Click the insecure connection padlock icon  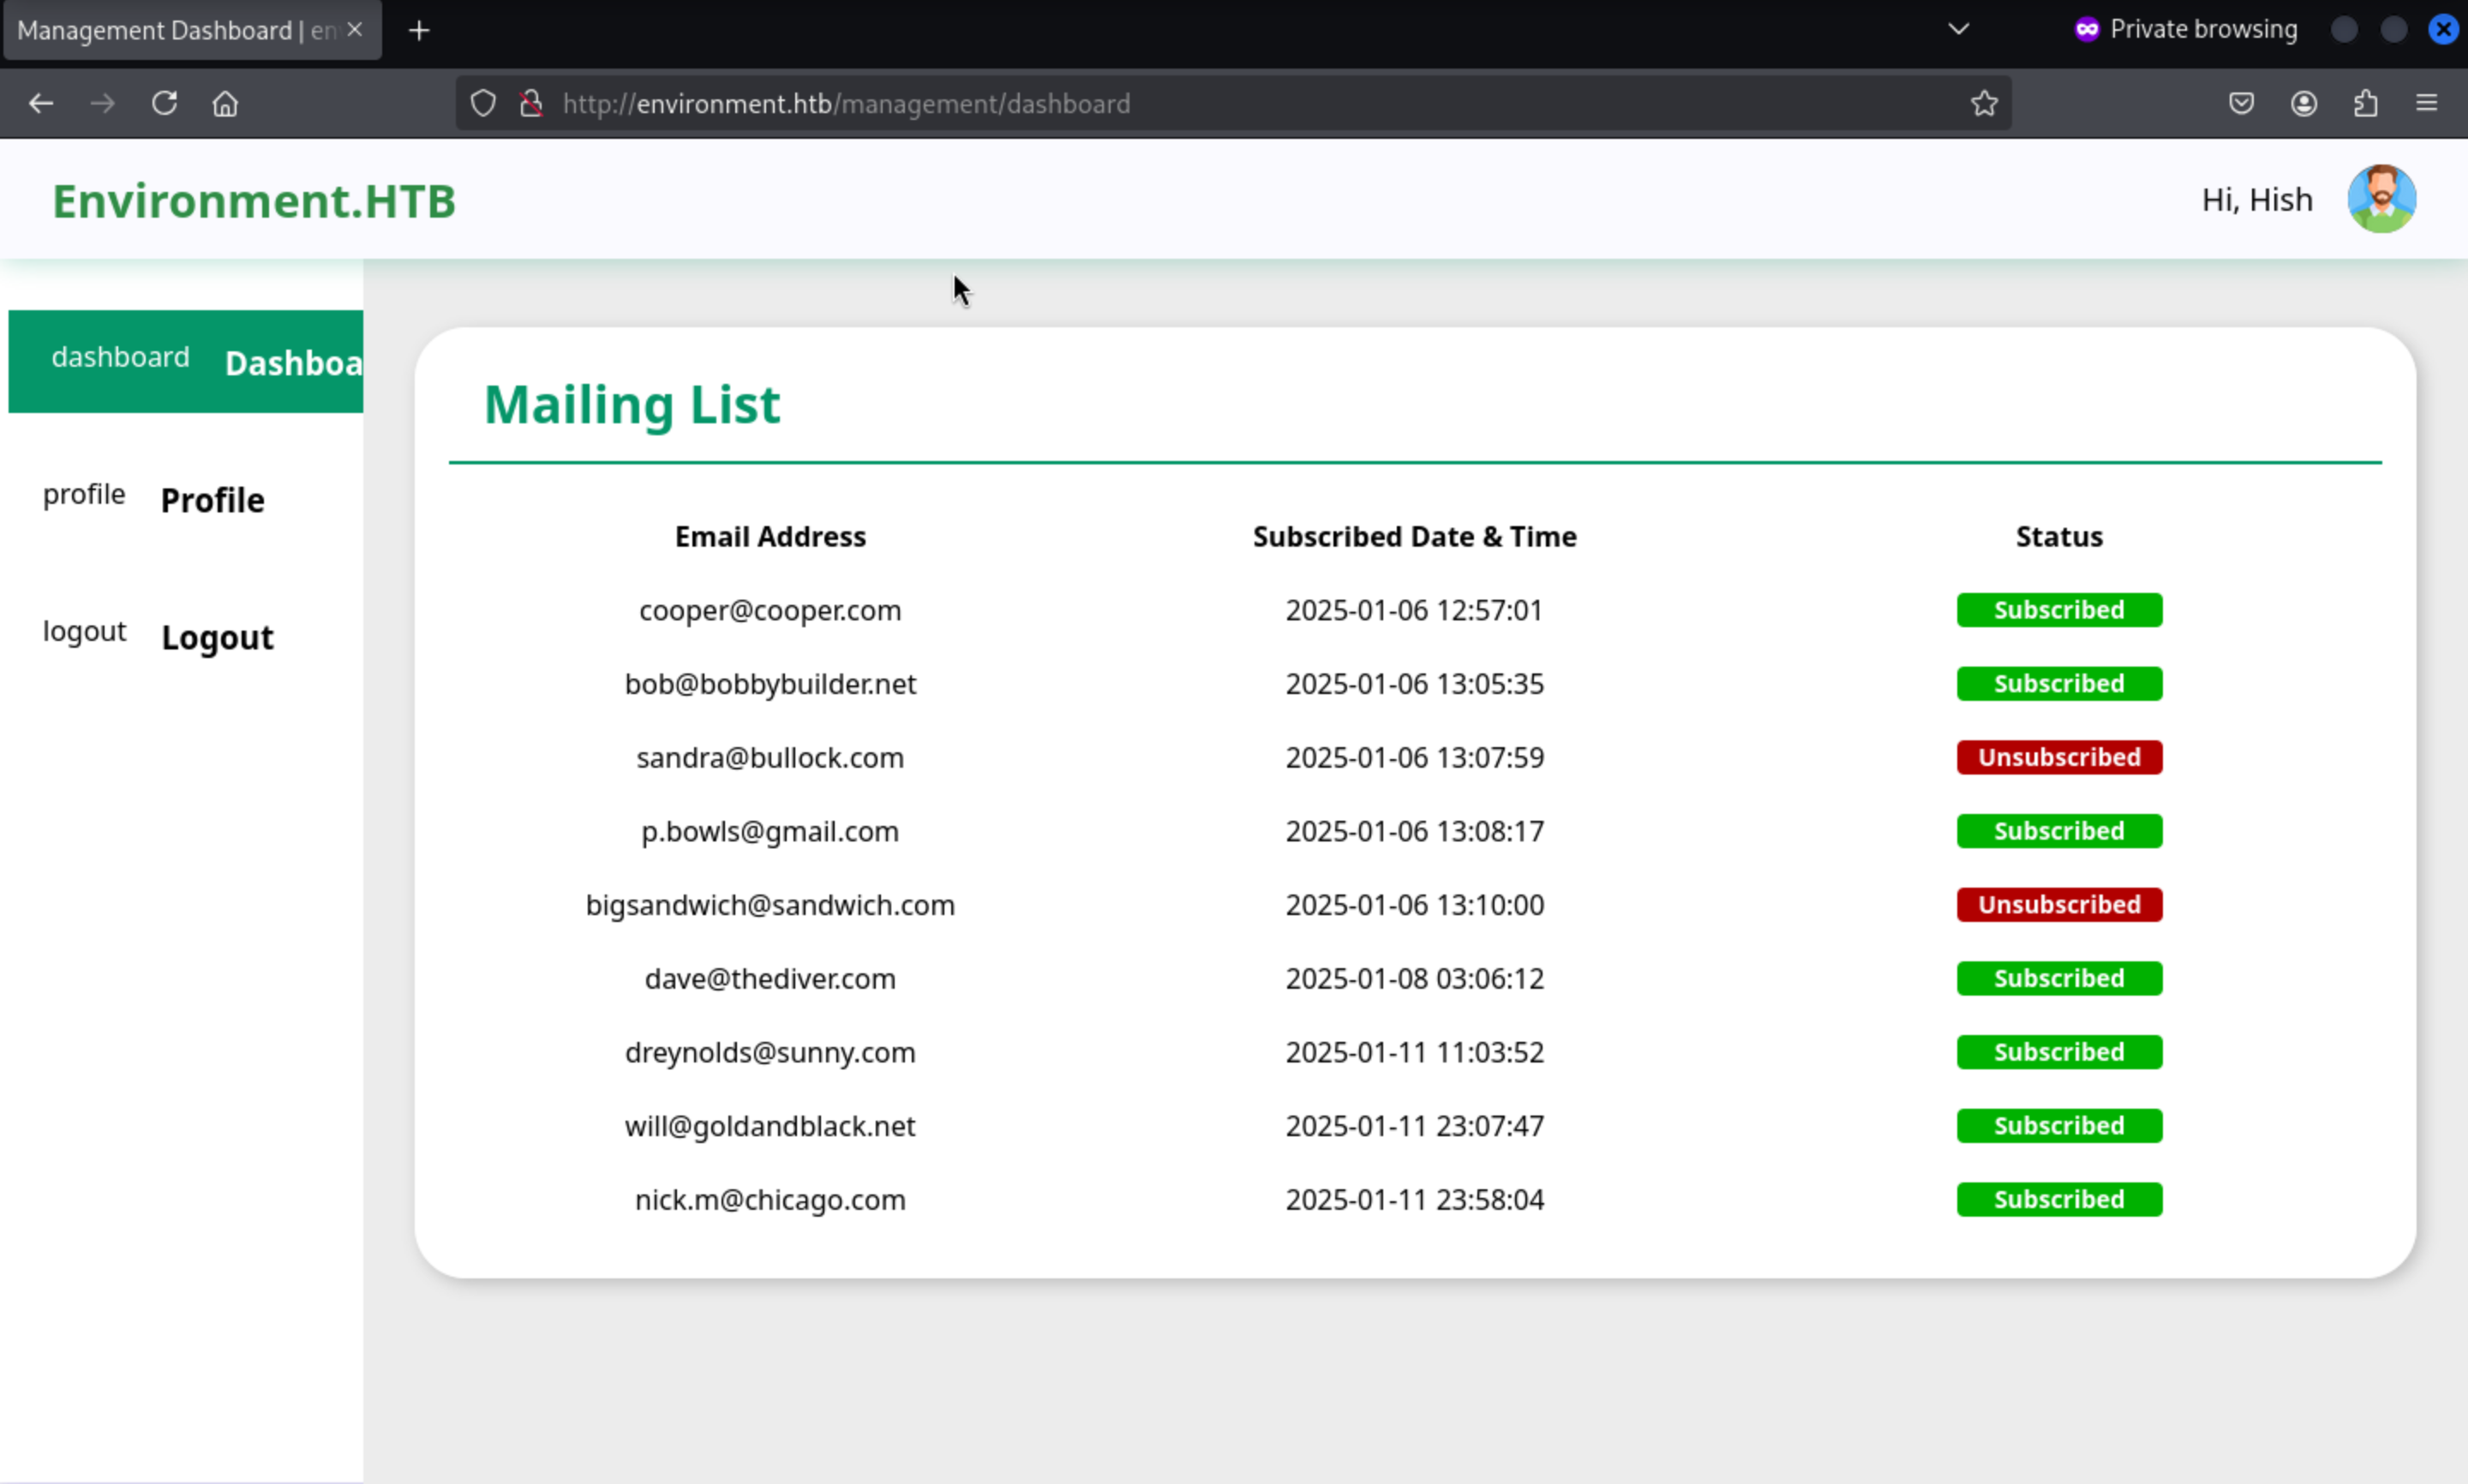(532, 103)
